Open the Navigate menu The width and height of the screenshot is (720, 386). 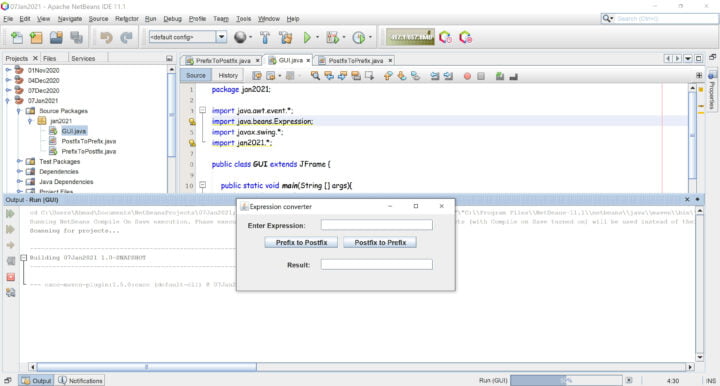[x=70, y=19]
